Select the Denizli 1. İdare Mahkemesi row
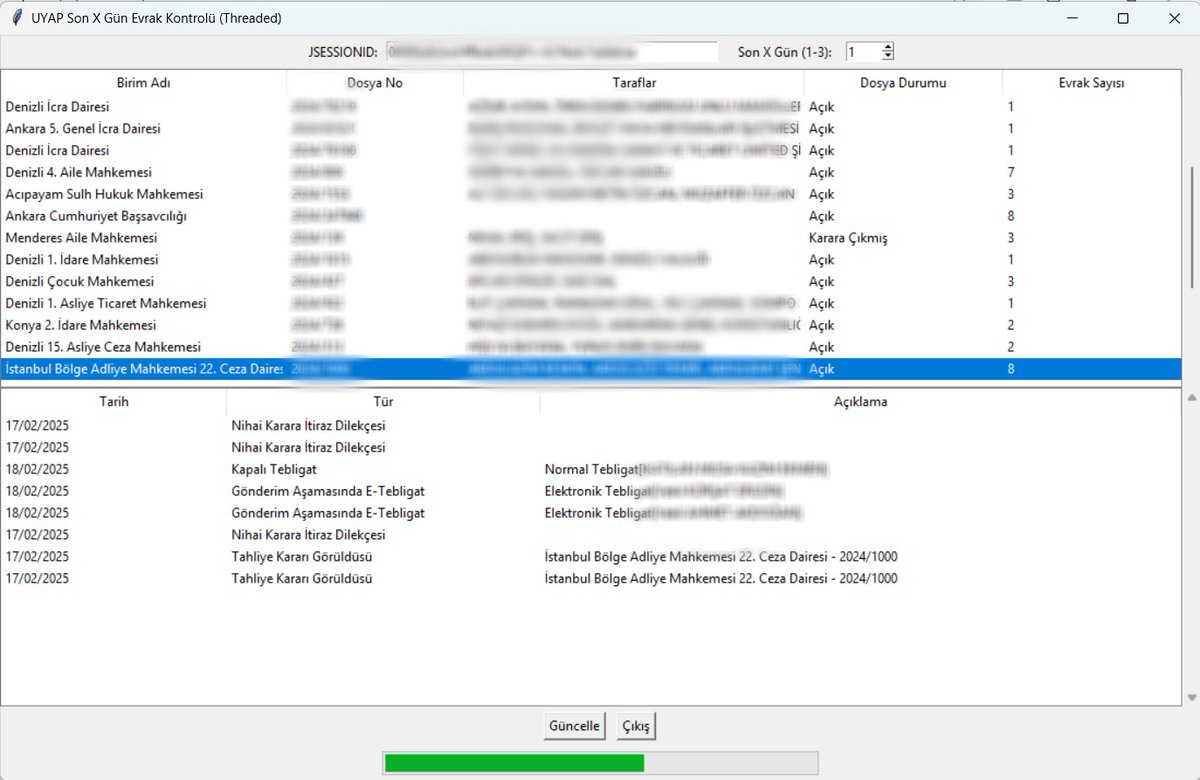The height and width of the screenshot is (780, 1200). tap(591, 260)
